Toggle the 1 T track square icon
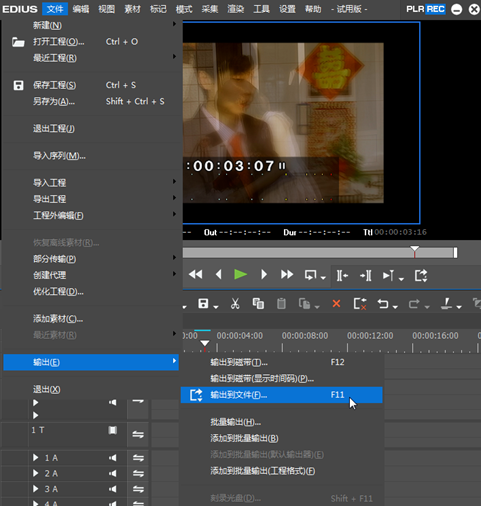481x506 pixels. pyautogui.click(x=113, y=430)
